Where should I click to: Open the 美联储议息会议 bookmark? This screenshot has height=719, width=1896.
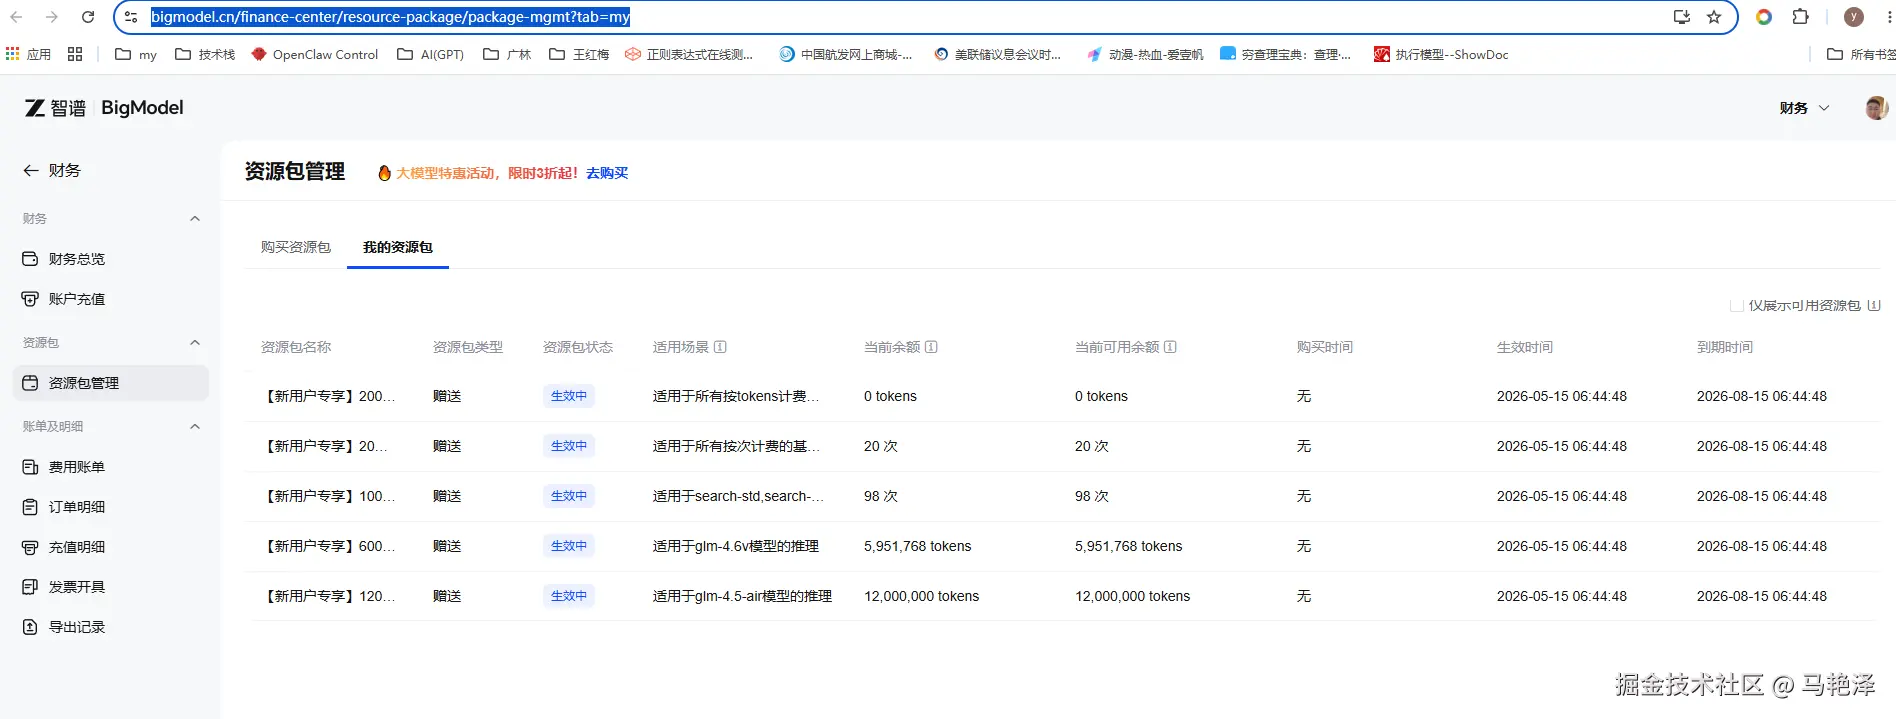997,54
